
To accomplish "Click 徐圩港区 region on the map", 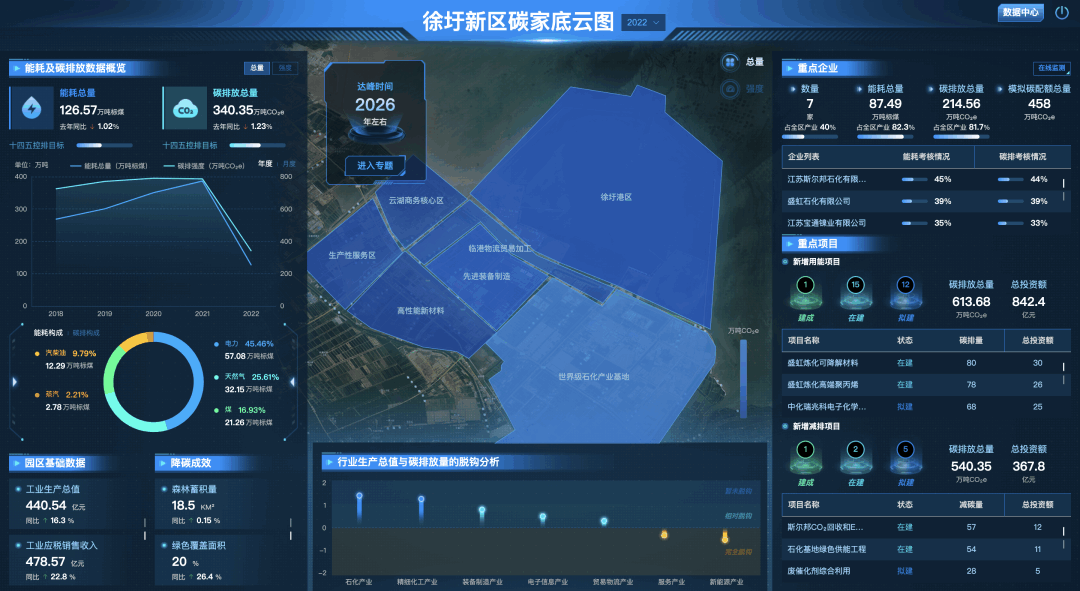I will pyautogui.click(x=616, y=197).
